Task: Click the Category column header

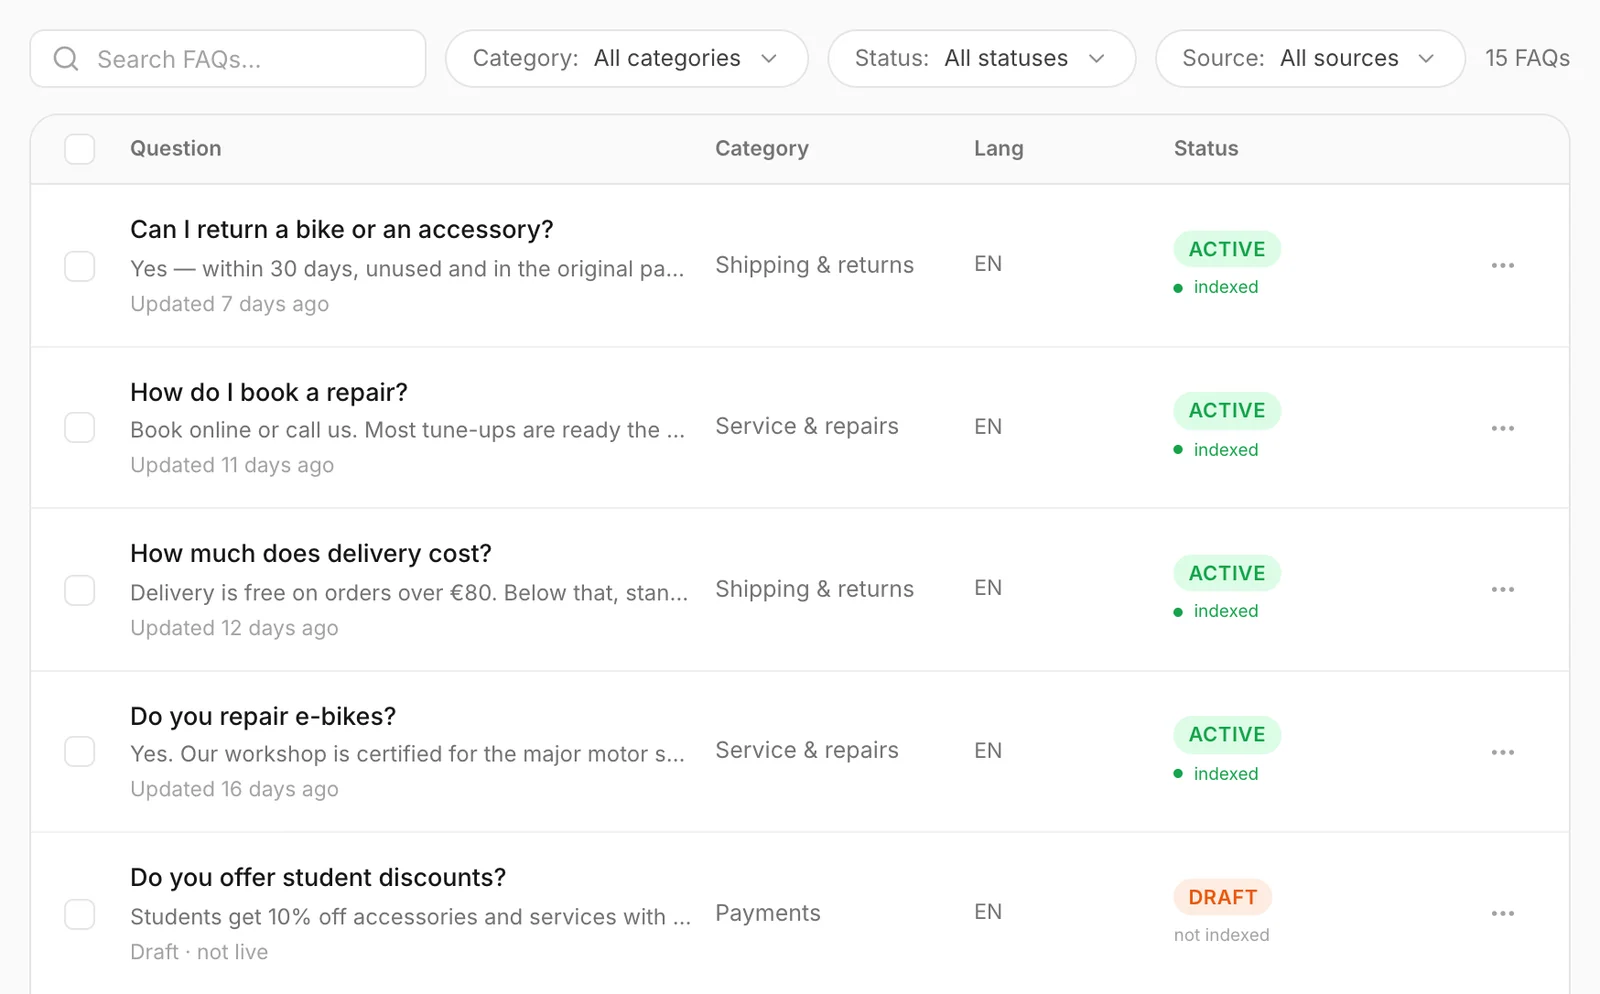Action: click(762, 148)
